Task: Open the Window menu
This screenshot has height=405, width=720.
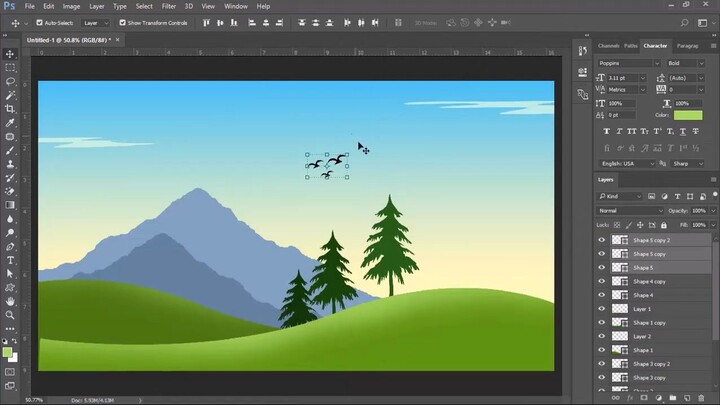Action: click(x=236, y=6)
